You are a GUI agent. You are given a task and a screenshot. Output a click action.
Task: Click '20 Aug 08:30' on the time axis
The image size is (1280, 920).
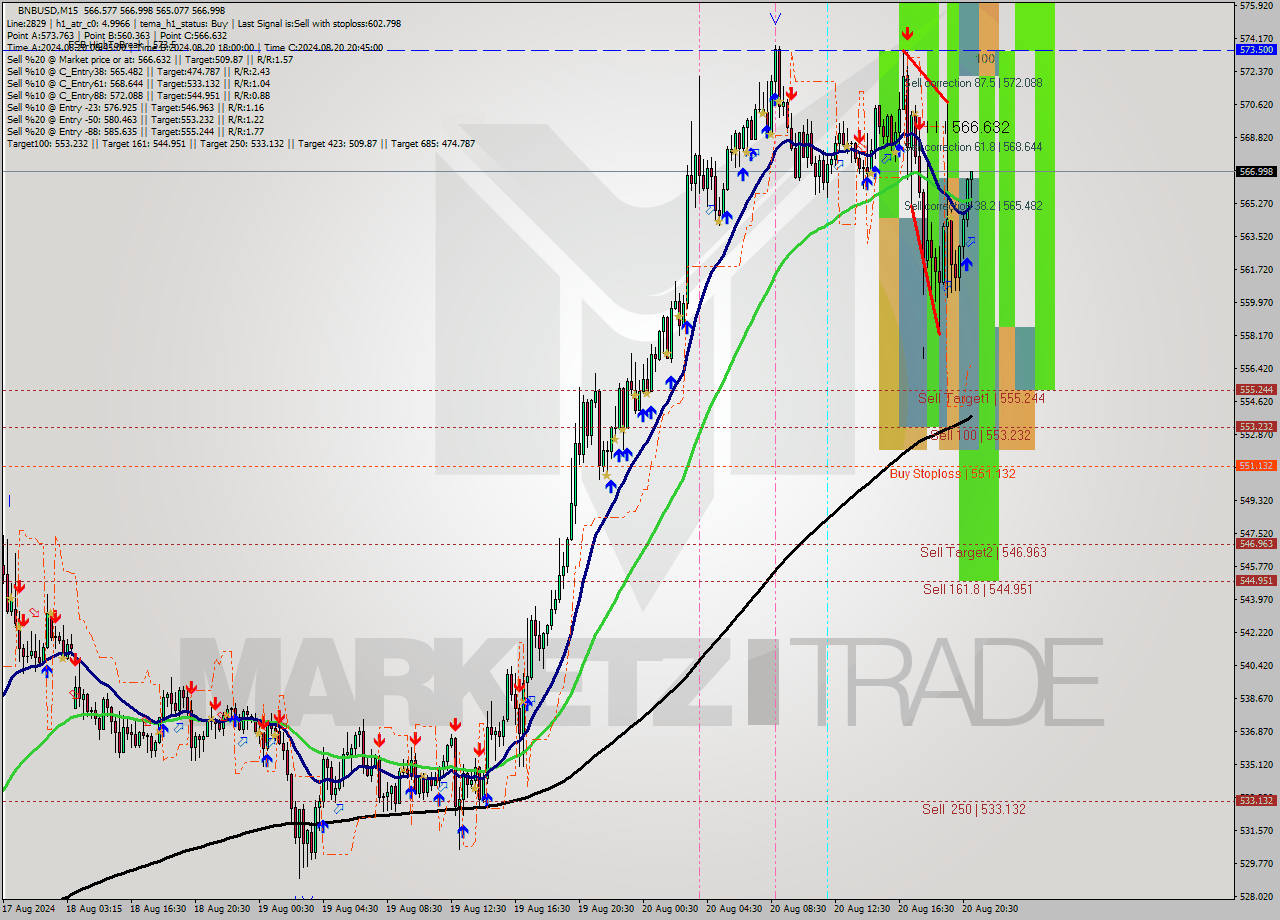click(x=800, y=909)
